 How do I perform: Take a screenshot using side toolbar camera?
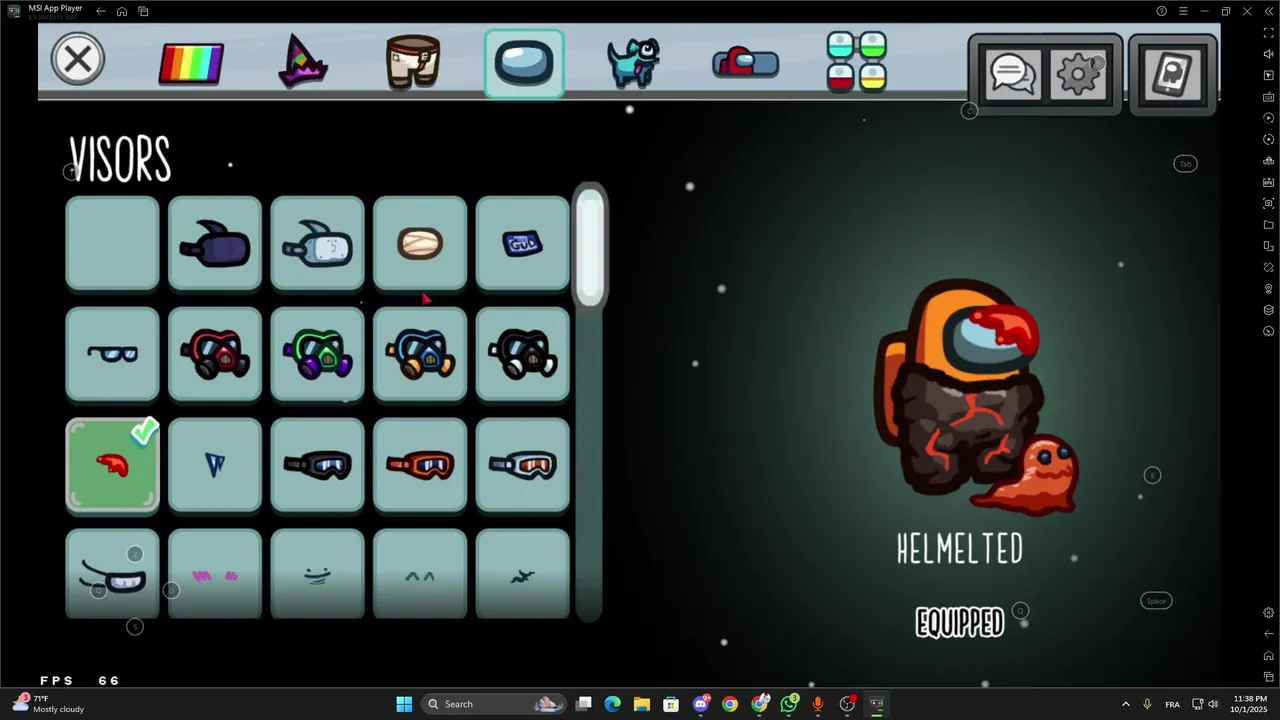[x=1269, y=203]
